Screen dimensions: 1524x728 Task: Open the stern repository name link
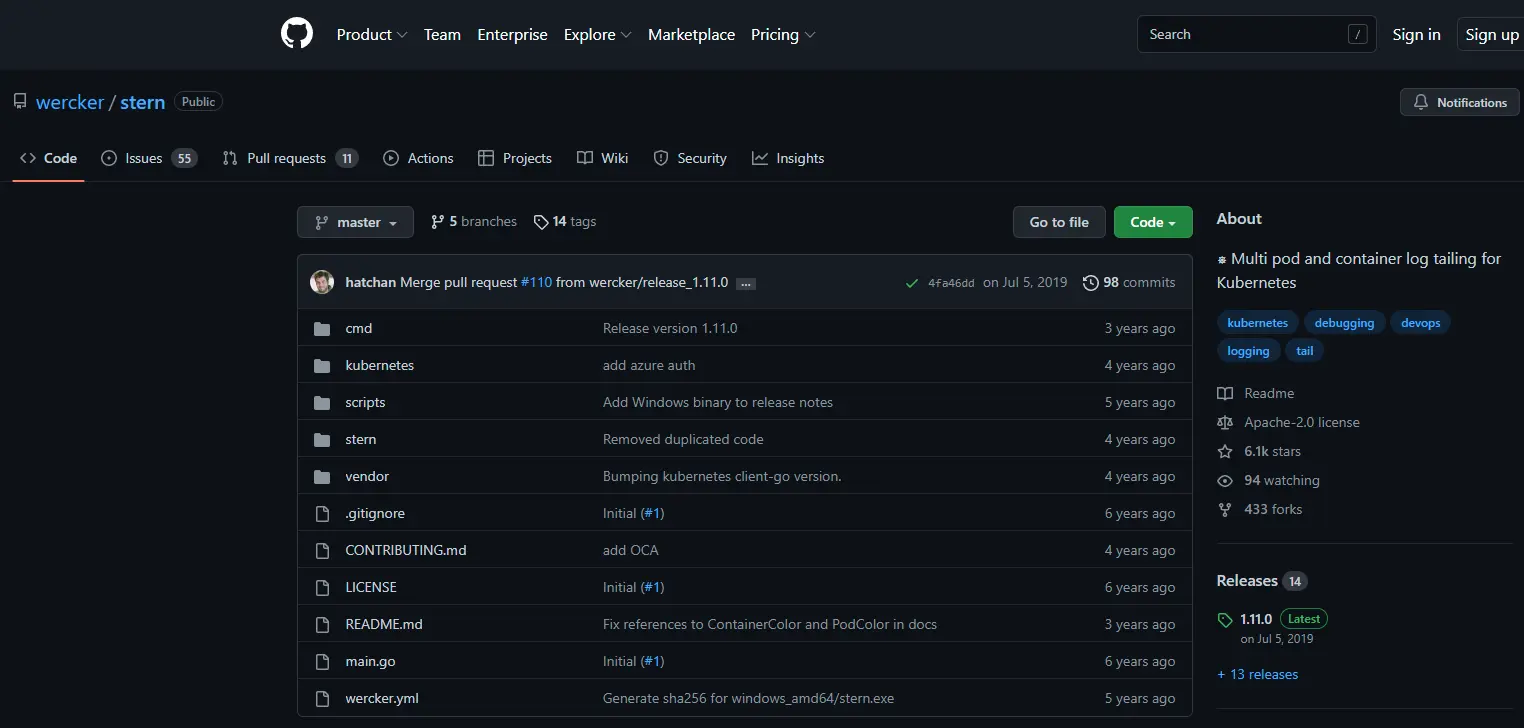143,102
